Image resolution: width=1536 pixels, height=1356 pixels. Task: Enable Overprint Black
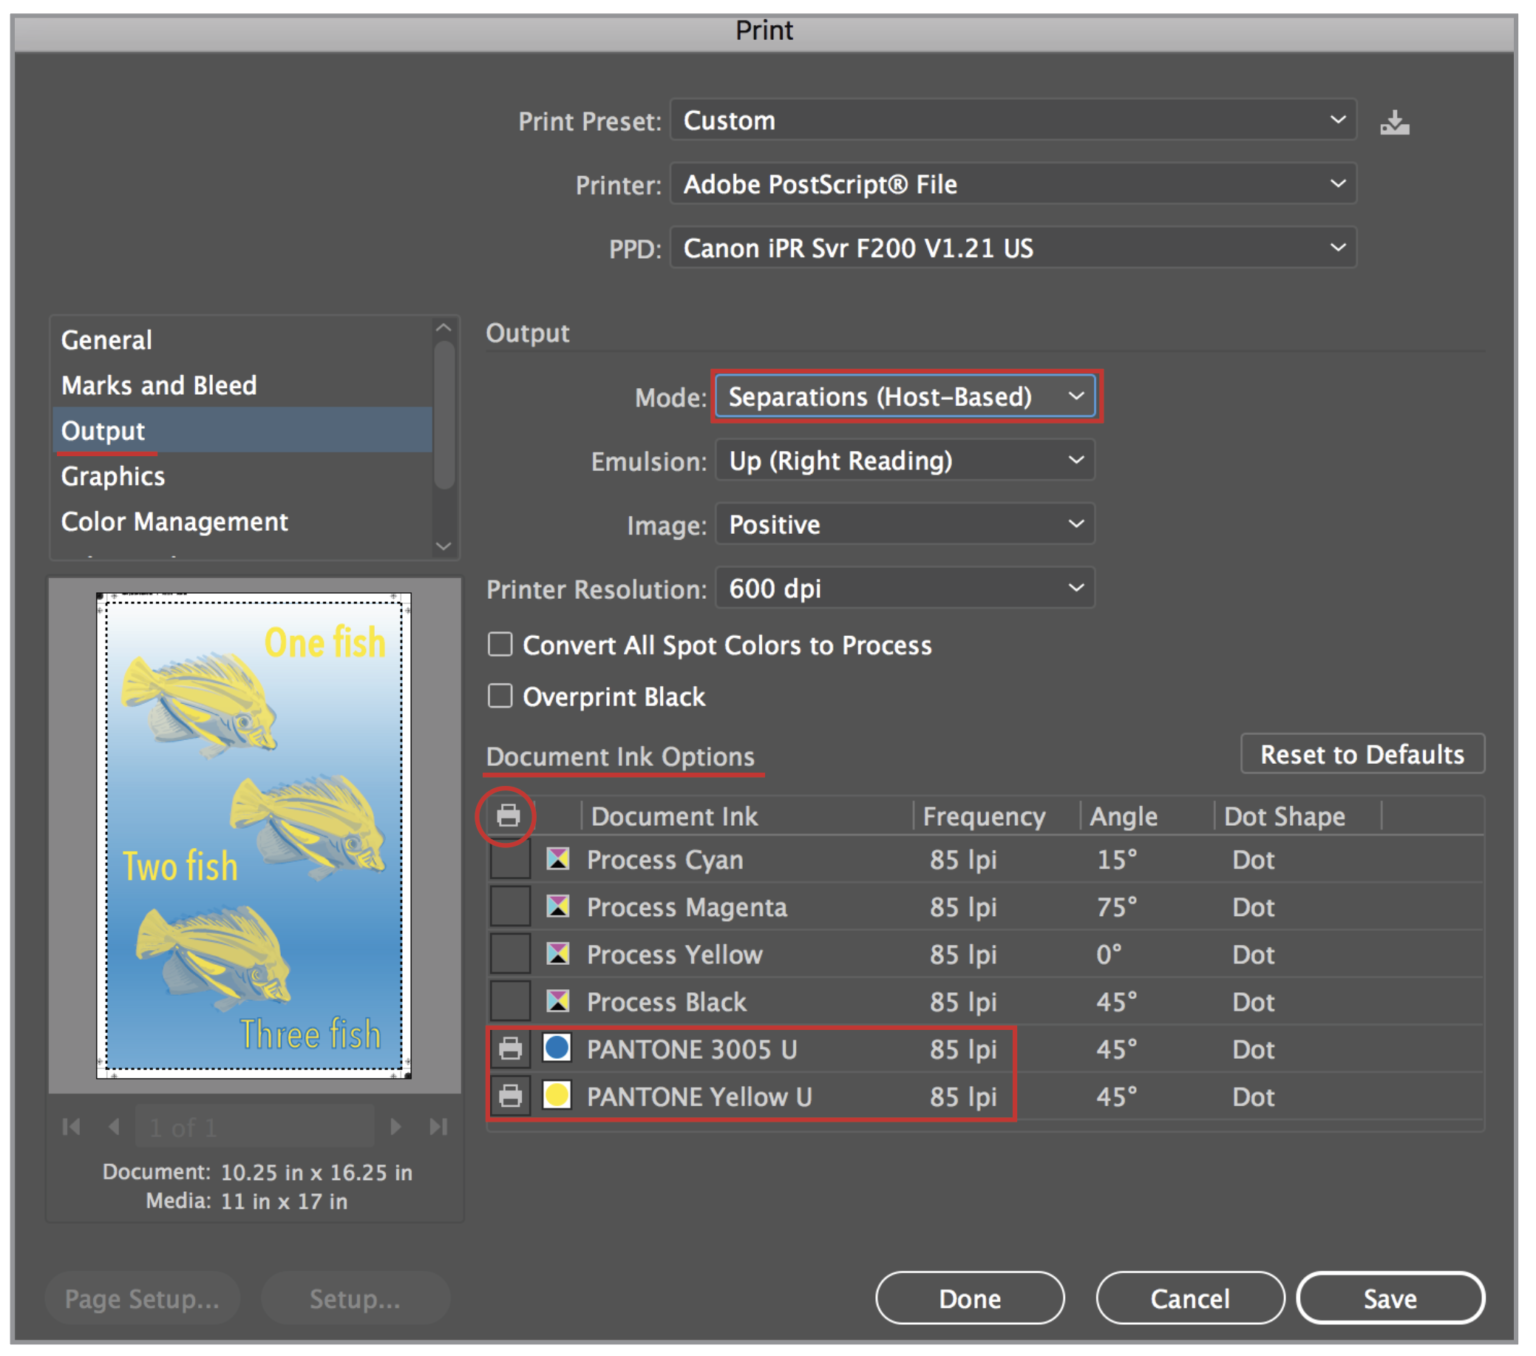coord(500,696)
